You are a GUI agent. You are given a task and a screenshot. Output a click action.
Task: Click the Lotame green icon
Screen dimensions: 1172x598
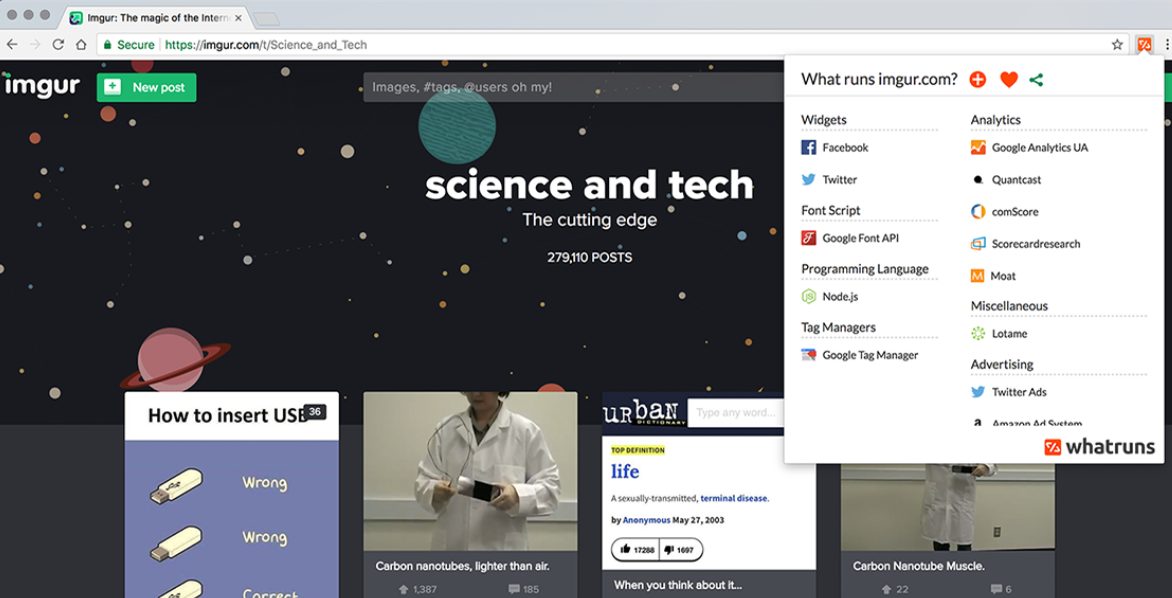[978, 333]
